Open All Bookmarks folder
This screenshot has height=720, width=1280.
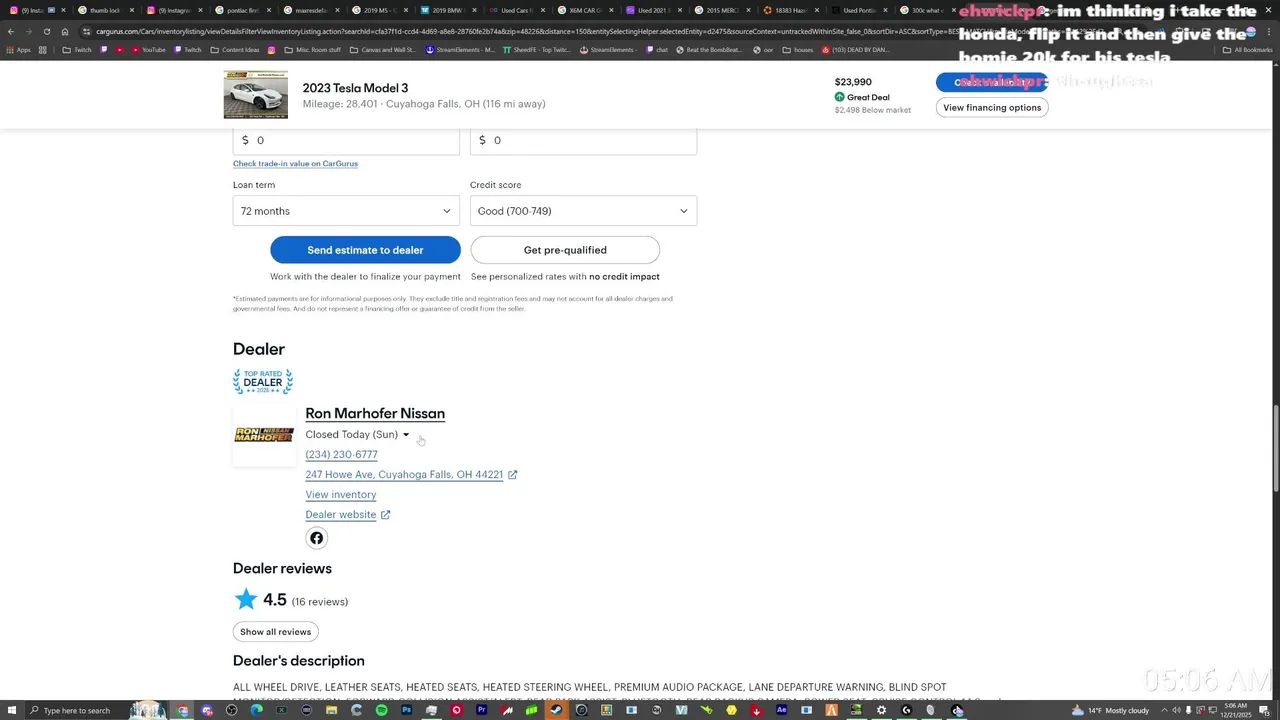[x=1247, y=49]
